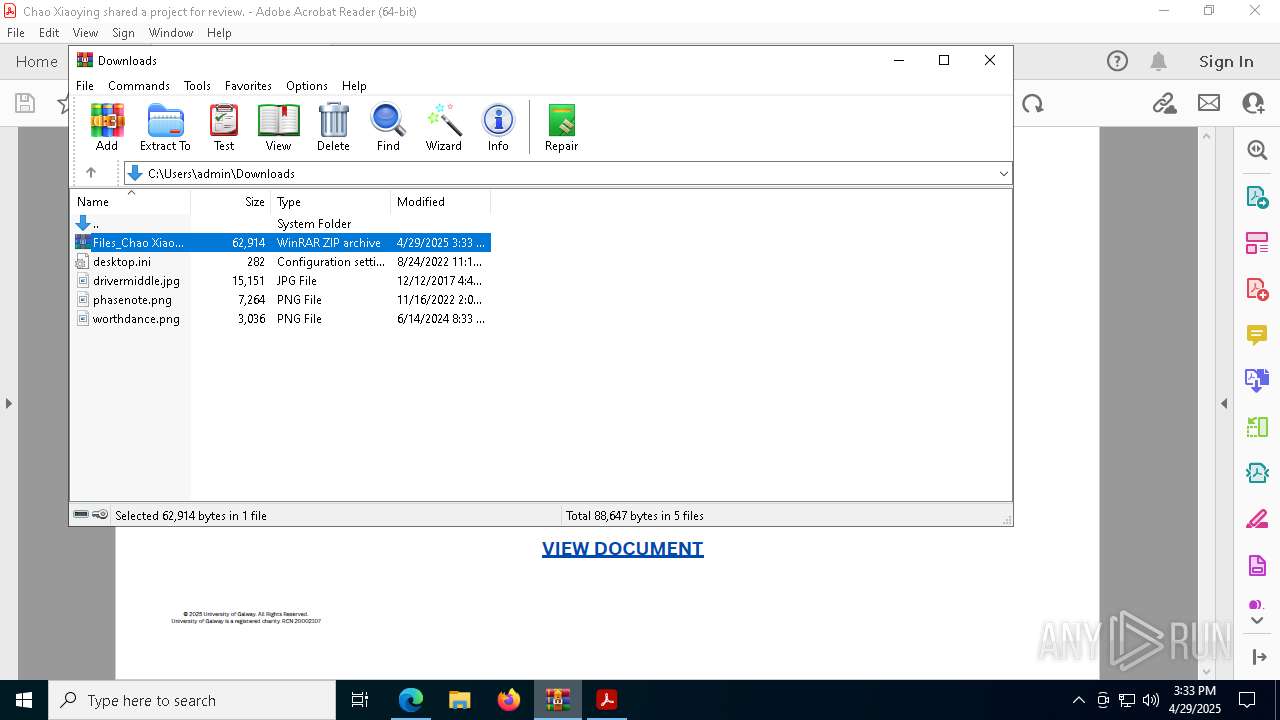Viewport: 1280px width, 720px height.
Task: Open WinRAR Options menu
Action: [x=307, y=86]
